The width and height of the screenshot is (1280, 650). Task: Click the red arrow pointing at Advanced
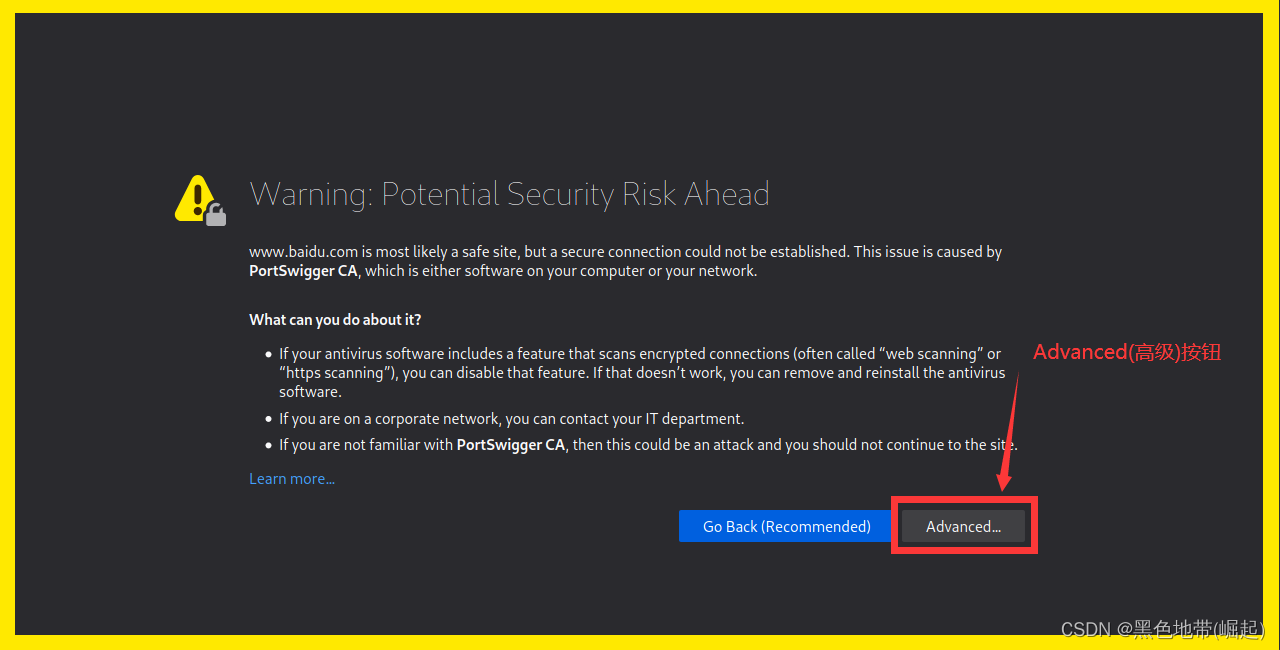[1010, 430]
